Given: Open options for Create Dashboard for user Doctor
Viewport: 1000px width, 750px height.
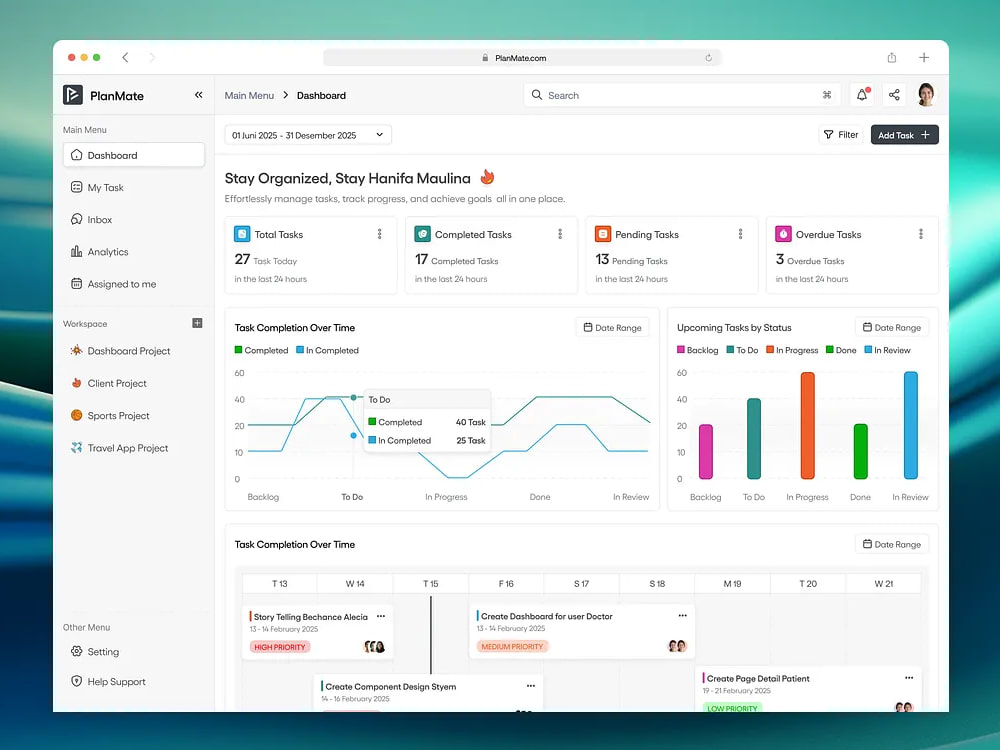Looking at the screenshot, I should point(682,615).
